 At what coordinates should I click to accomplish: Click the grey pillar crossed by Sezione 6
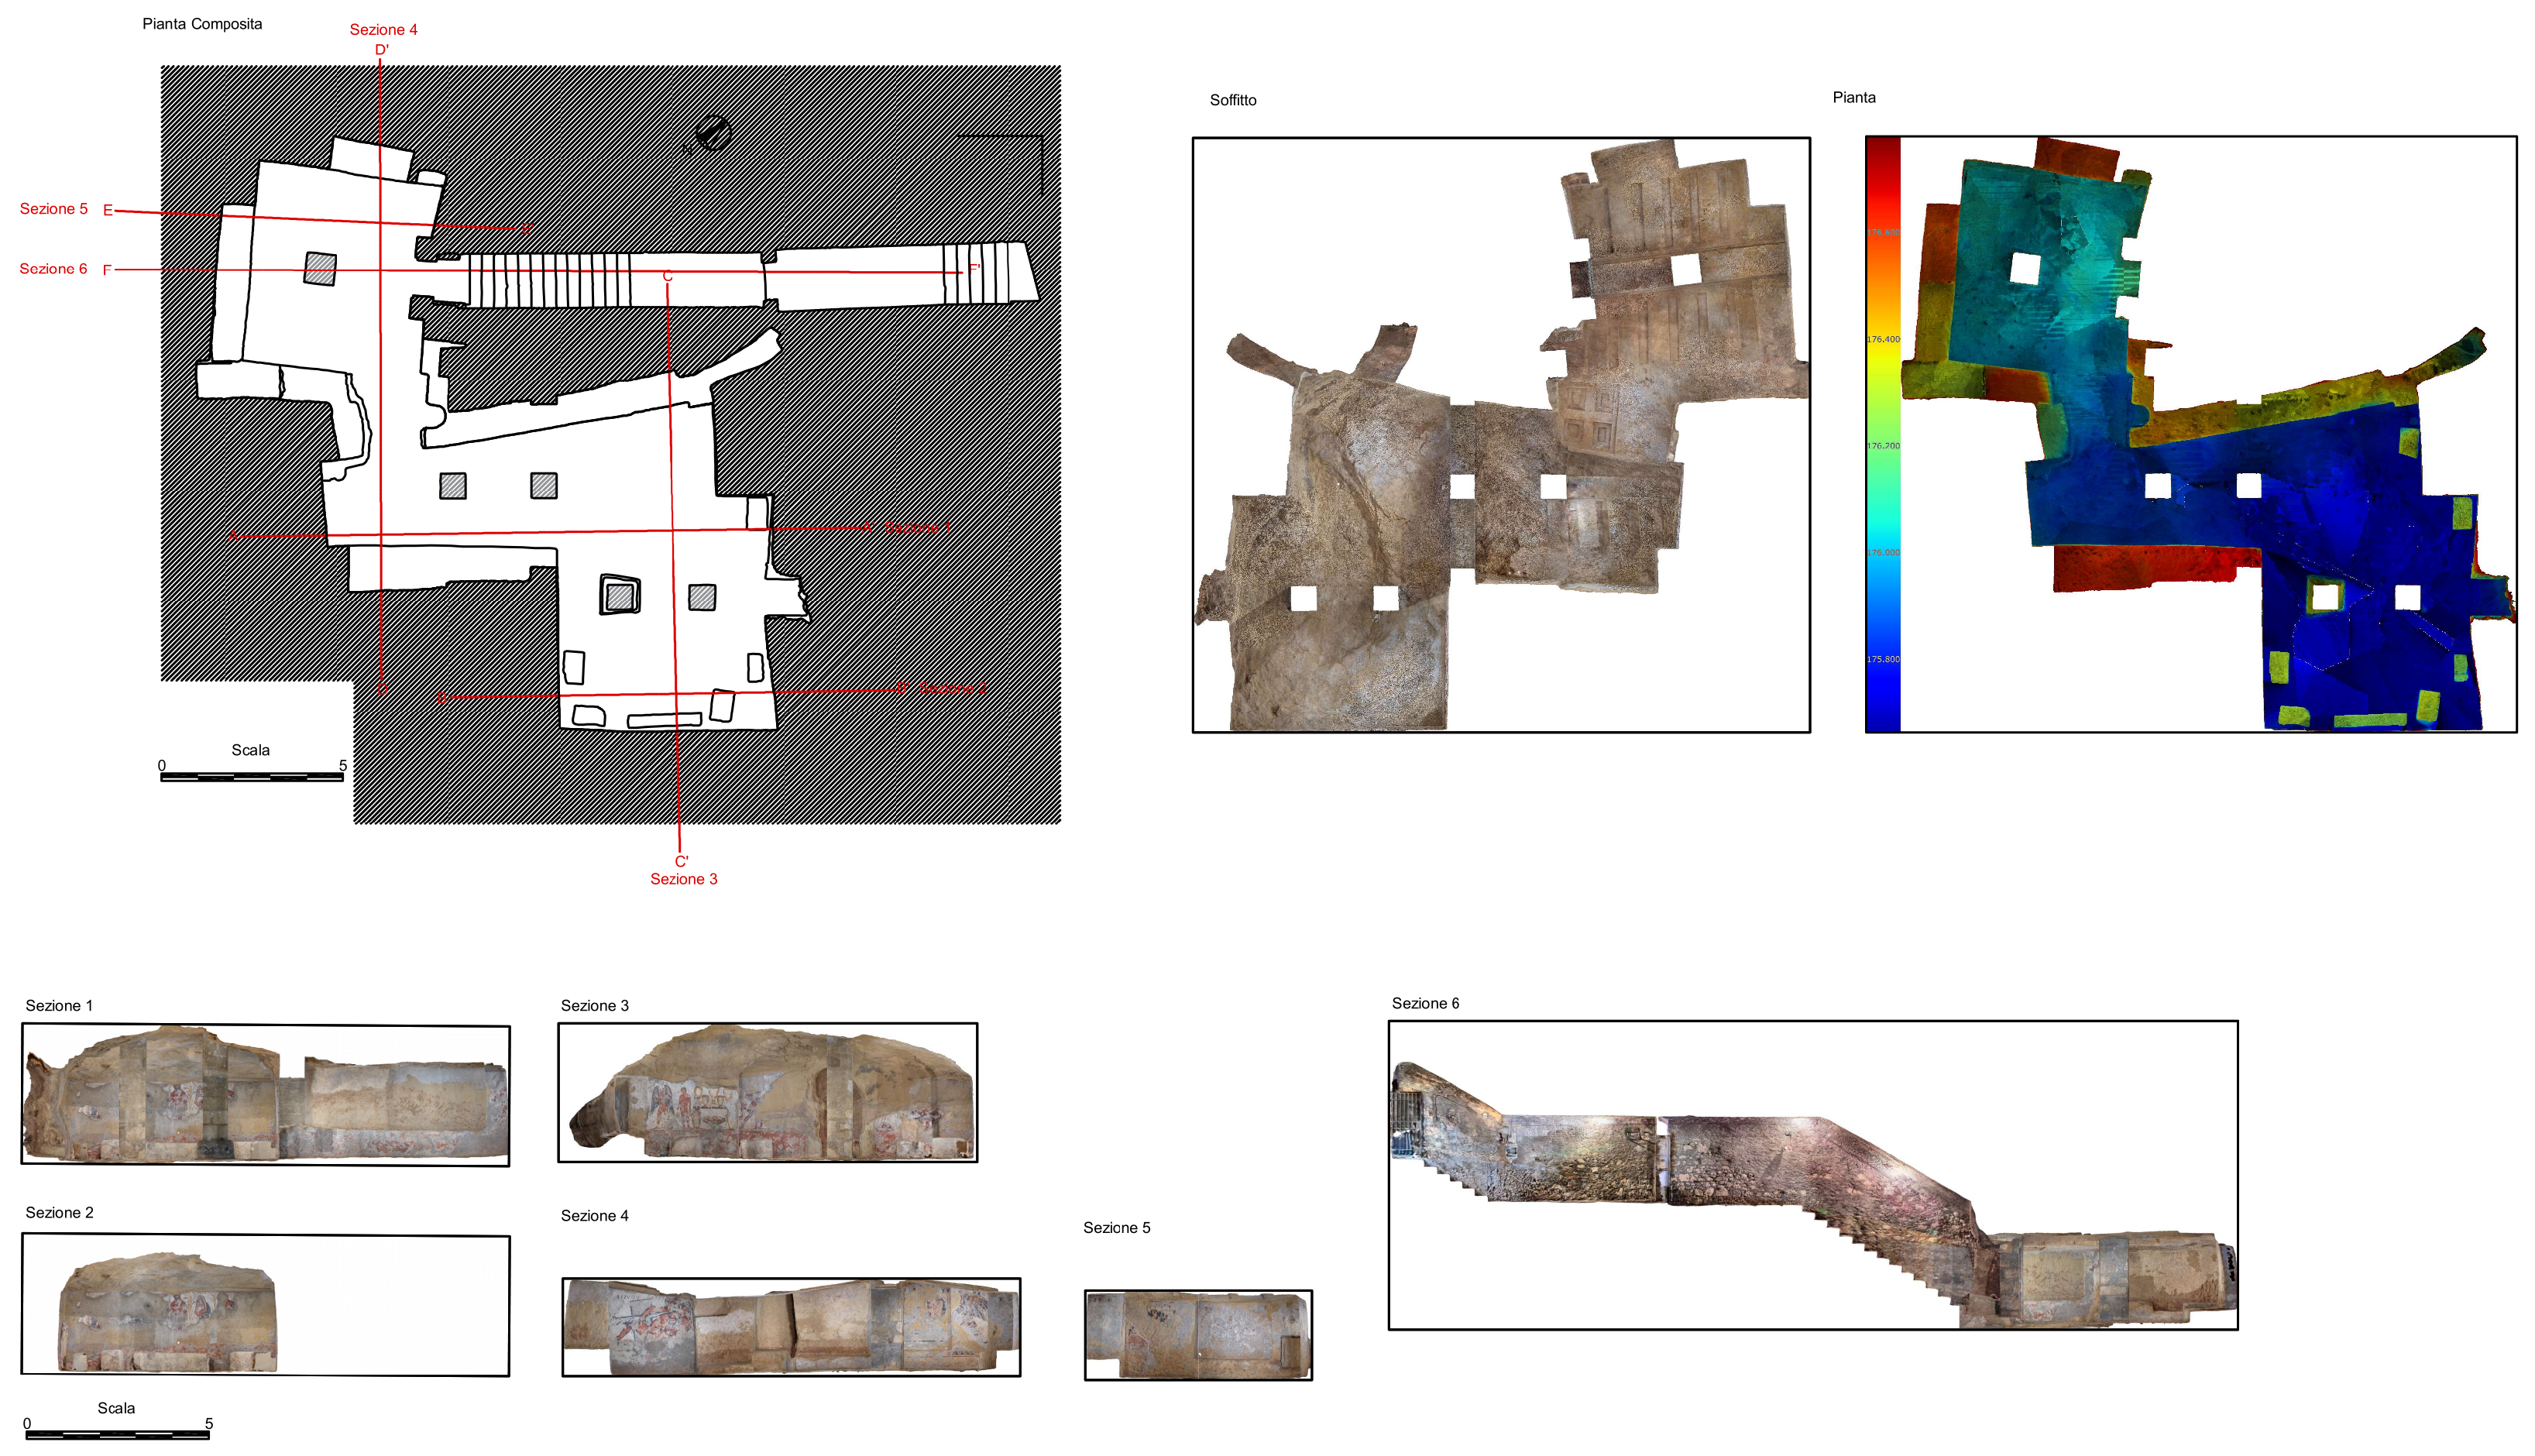[320, 269]
